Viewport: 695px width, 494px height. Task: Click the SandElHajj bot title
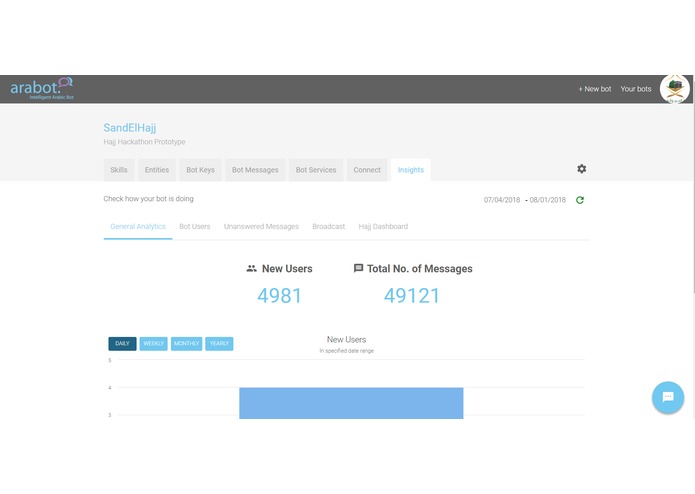[x=130, y=128]
